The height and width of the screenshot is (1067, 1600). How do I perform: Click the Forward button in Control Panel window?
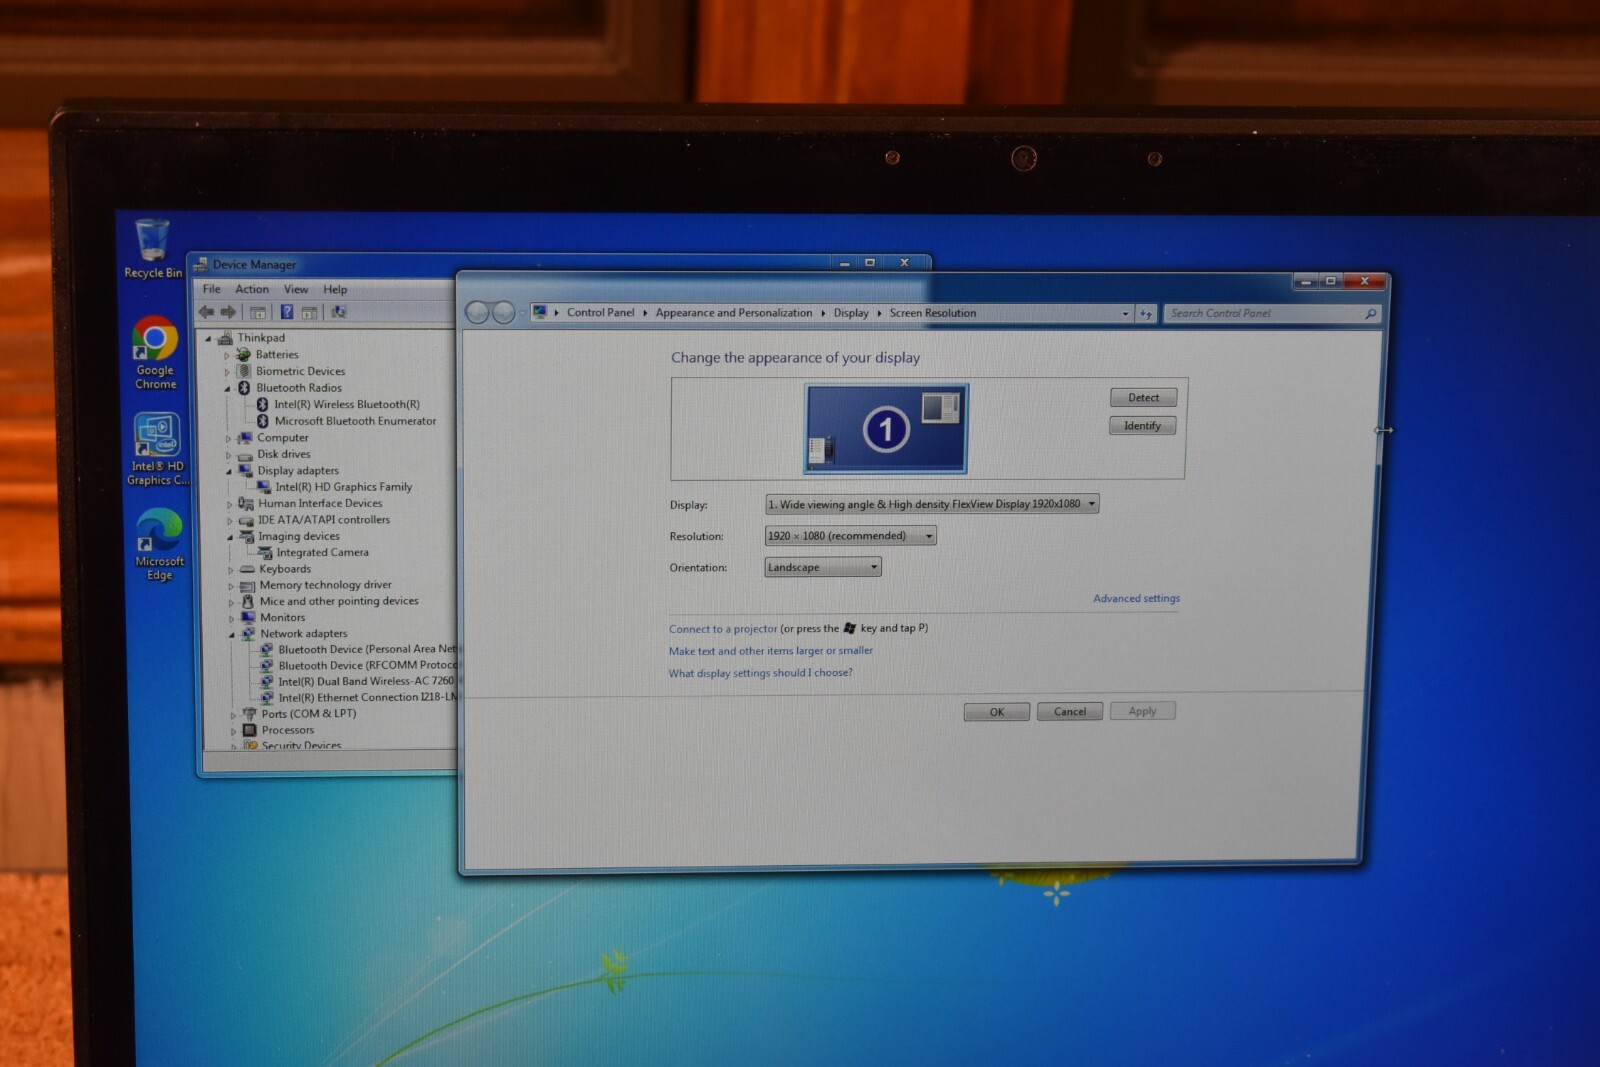[503, 313]
